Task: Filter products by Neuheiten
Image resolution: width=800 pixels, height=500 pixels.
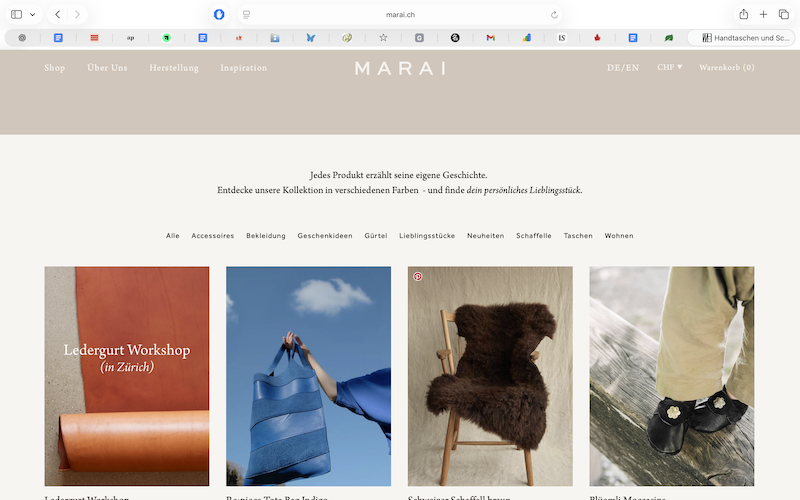Action: point(485,236)
